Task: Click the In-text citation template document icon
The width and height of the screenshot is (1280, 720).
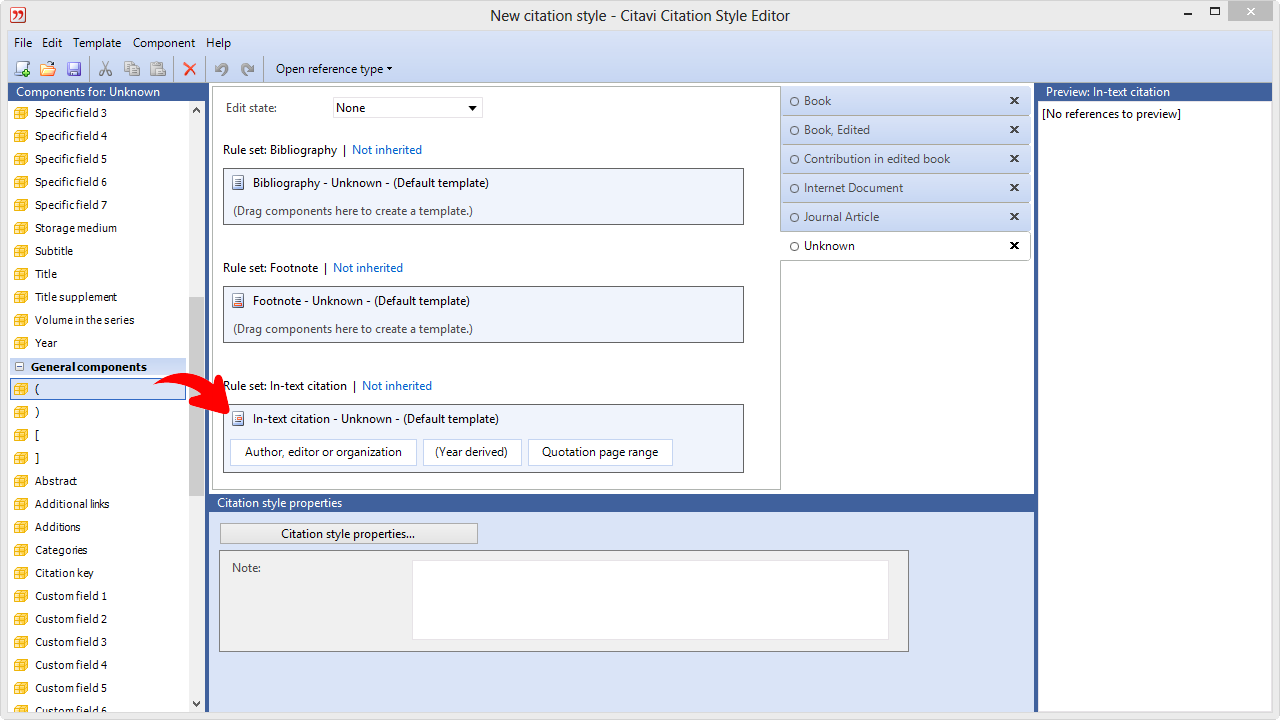Action: point(238,419)
